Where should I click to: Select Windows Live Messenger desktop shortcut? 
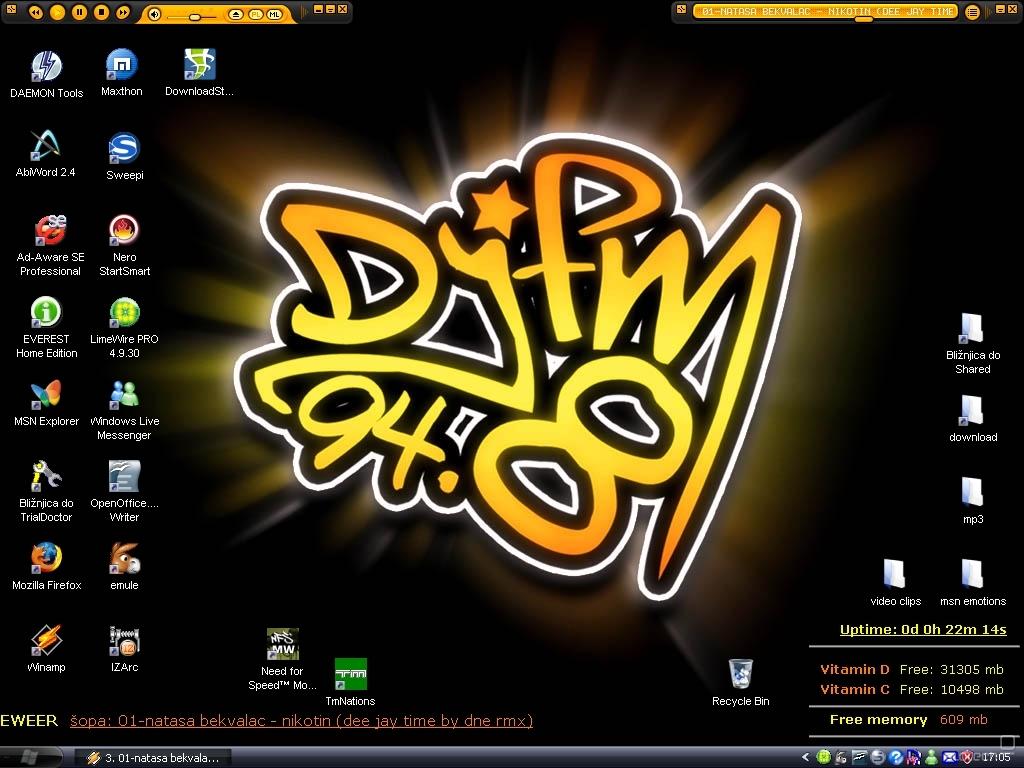tap(124, 410)
